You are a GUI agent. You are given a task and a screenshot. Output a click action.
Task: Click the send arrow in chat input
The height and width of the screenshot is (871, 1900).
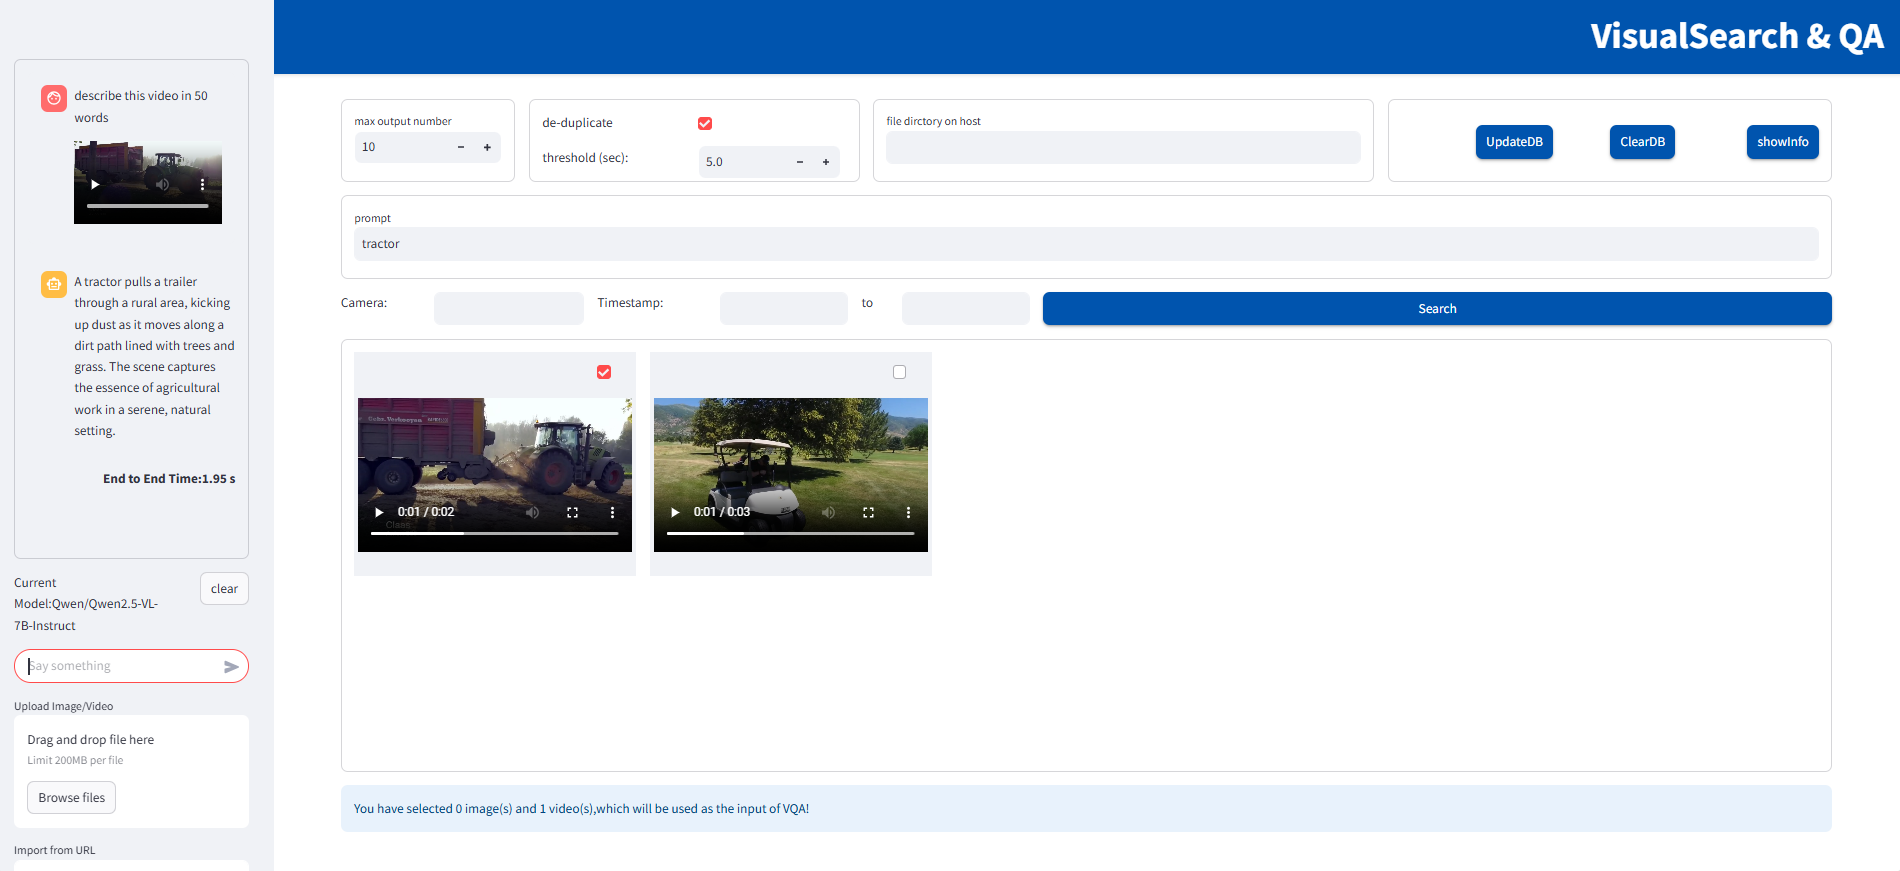231,667
